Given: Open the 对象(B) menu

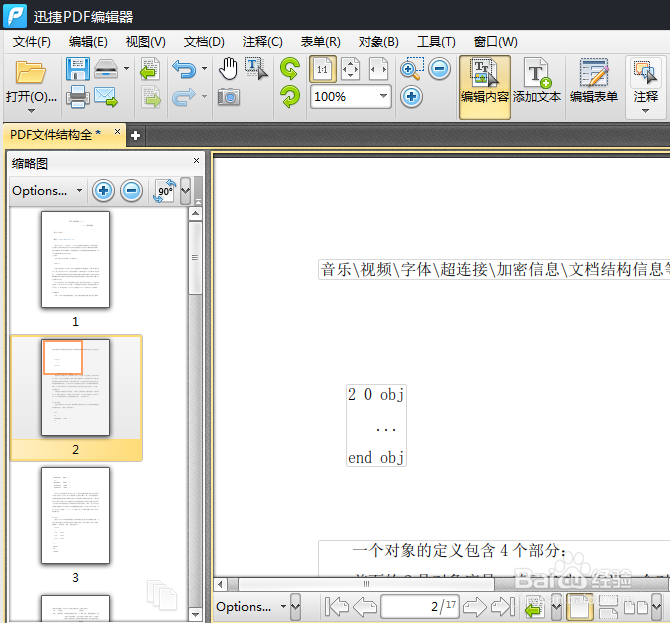Looking at the screenshot, I should tap(379, 42).
